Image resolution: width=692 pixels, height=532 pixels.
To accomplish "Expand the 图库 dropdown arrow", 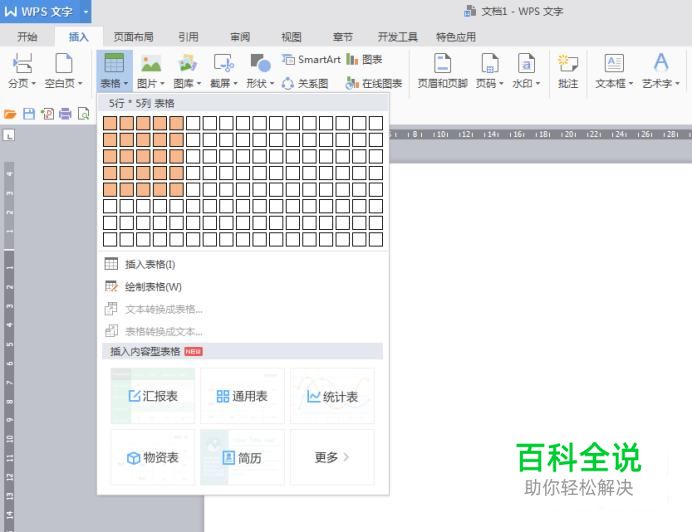I will pyautogui.click(x=199, y=83).
